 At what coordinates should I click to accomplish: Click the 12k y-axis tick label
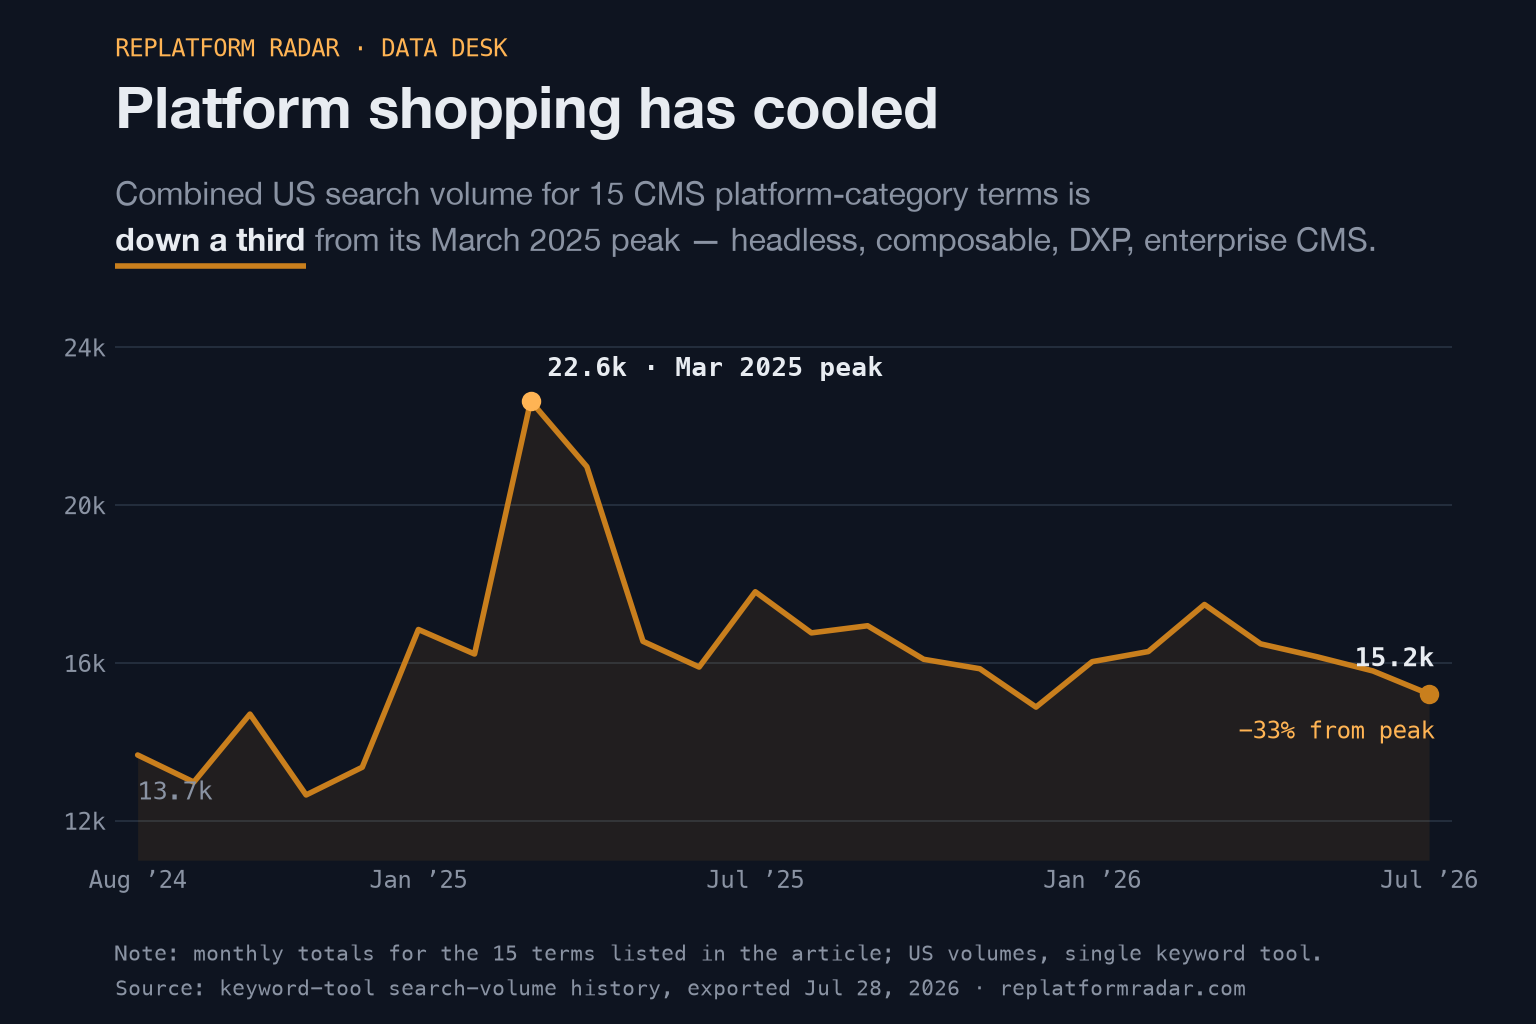[x=85, y=822]
